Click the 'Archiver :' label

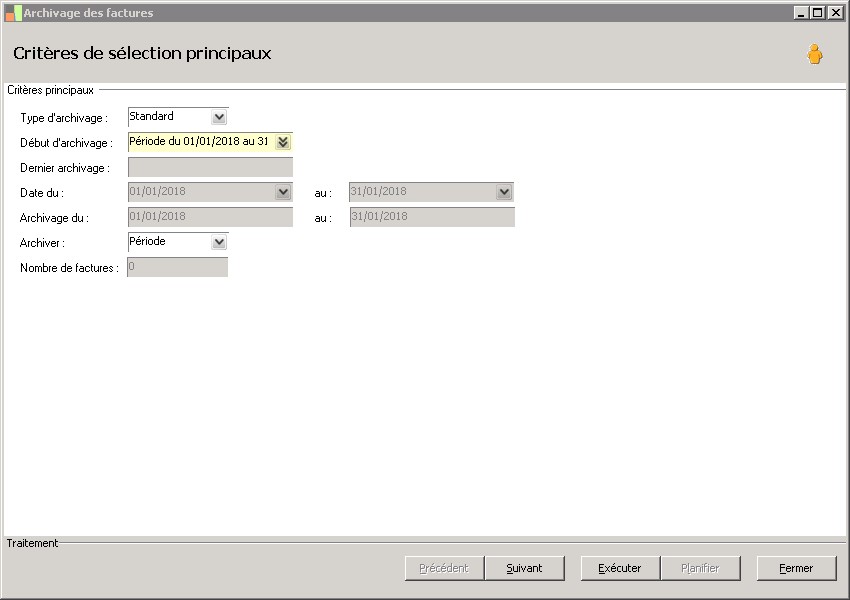(x=42, y=242)
